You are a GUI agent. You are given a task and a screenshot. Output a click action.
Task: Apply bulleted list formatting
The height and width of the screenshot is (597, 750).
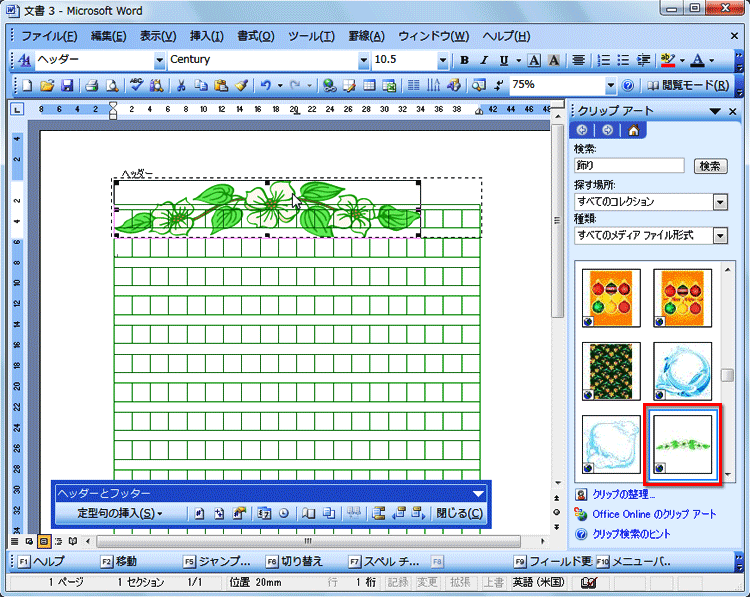click(x=623, y=60)
